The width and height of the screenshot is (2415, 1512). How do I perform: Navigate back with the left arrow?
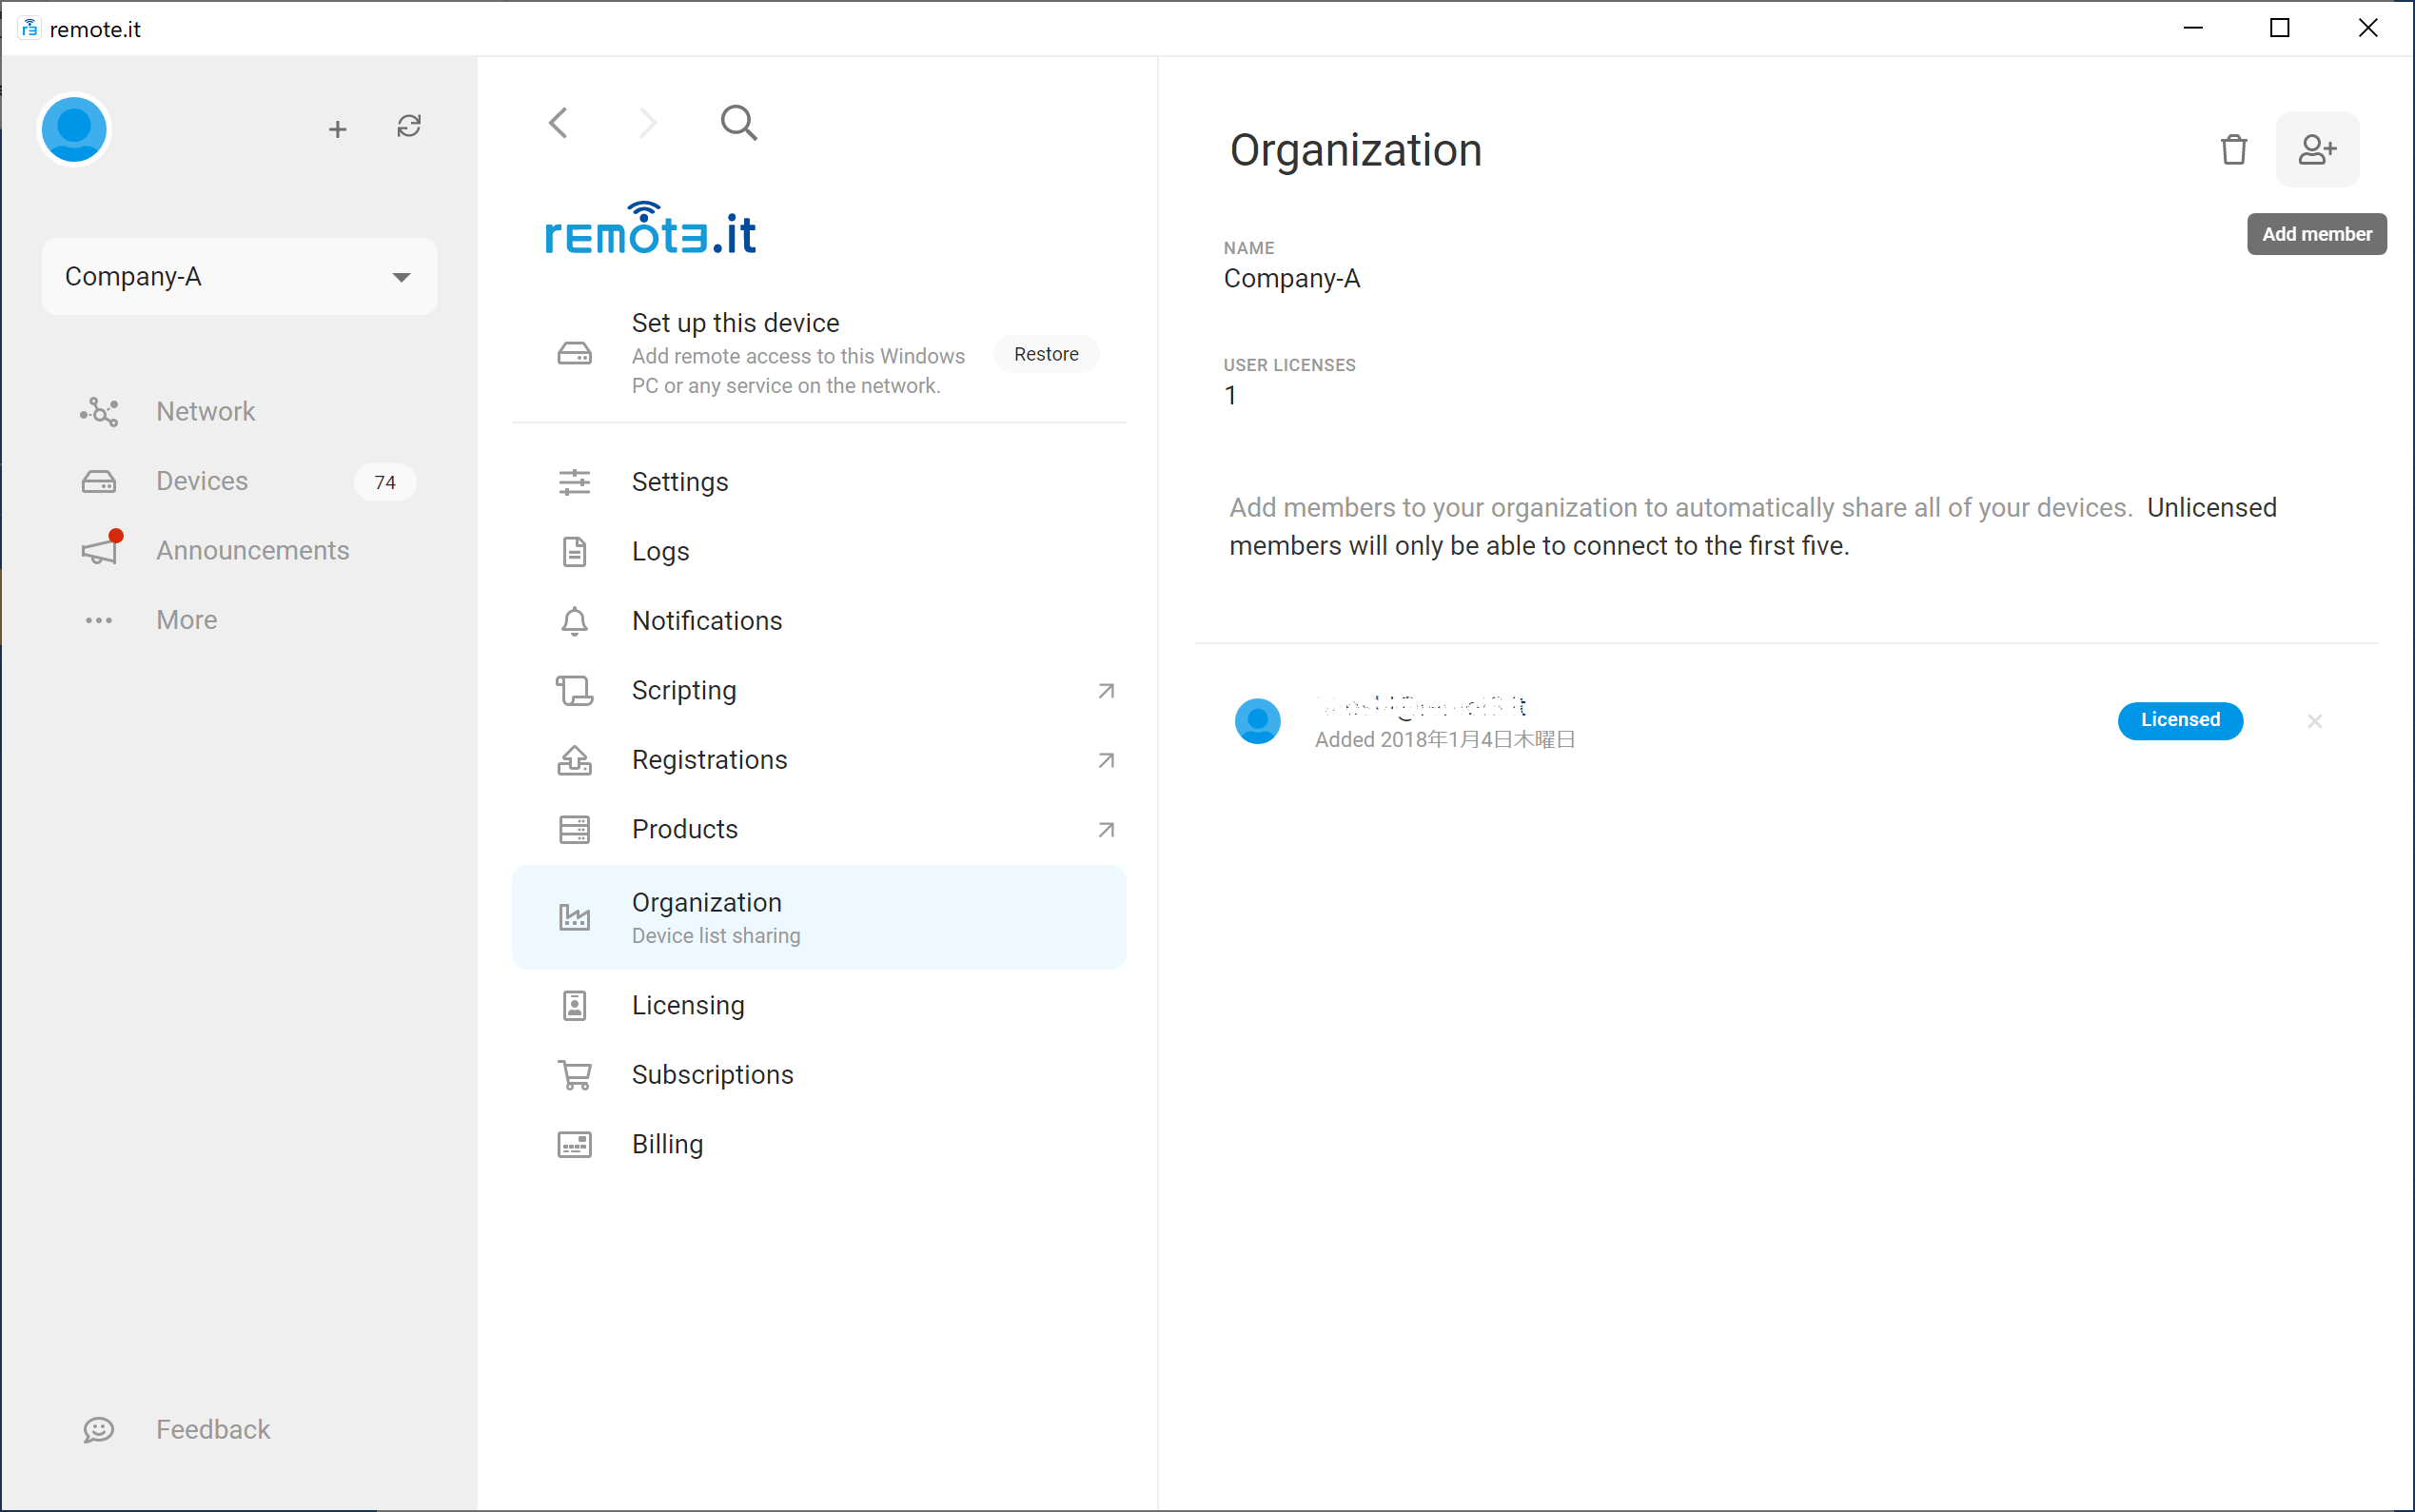click(558, 123)
